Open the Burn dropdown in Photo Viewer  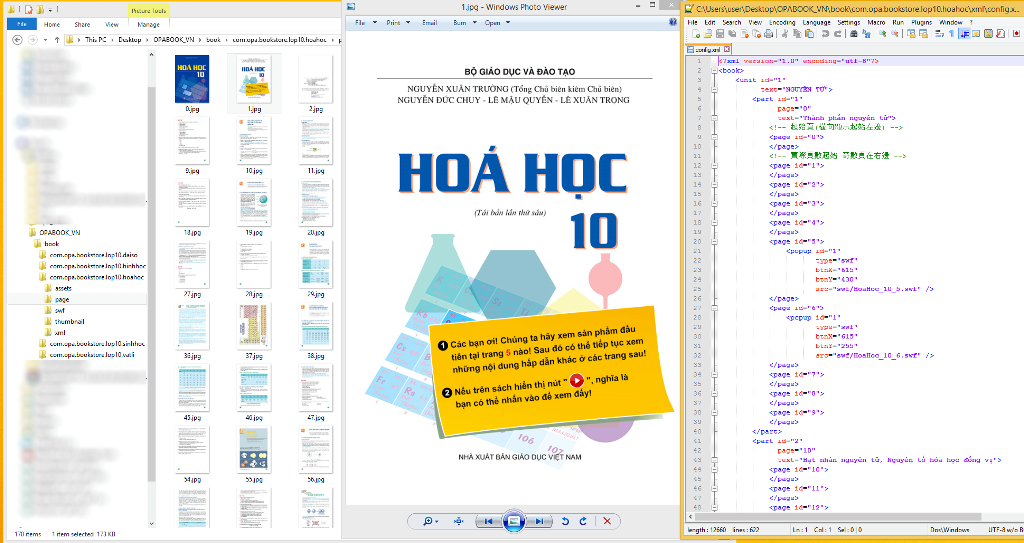tap(461, 21)
